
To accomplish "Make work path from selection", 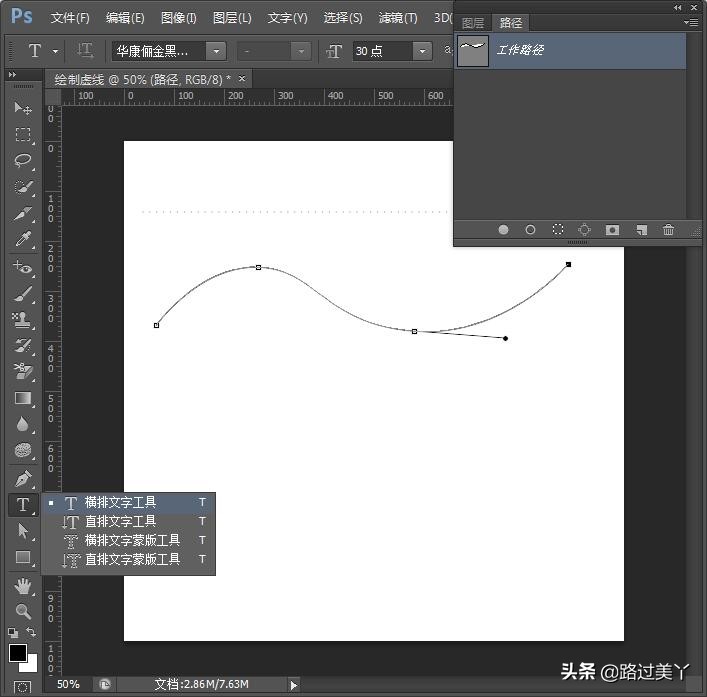I will point(584,230).
